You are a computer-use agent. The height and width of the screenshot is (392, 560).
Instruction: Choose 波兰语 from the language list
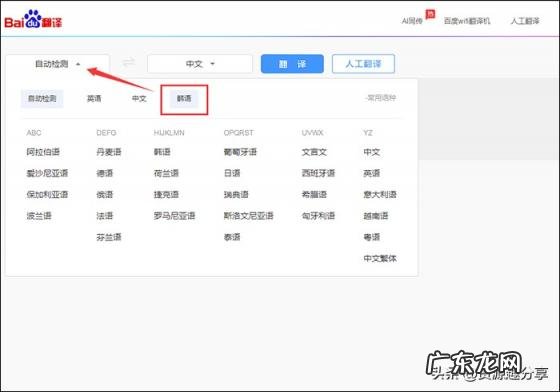click(x=39, y=216)
